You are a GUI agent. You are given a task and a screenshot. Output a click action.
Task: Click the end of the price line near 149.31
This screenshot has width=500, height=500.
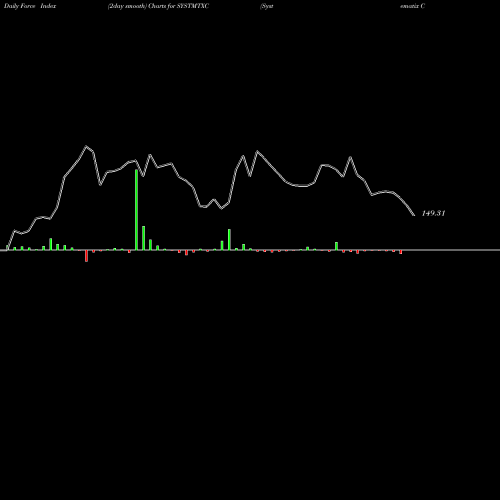pos(414,215)
